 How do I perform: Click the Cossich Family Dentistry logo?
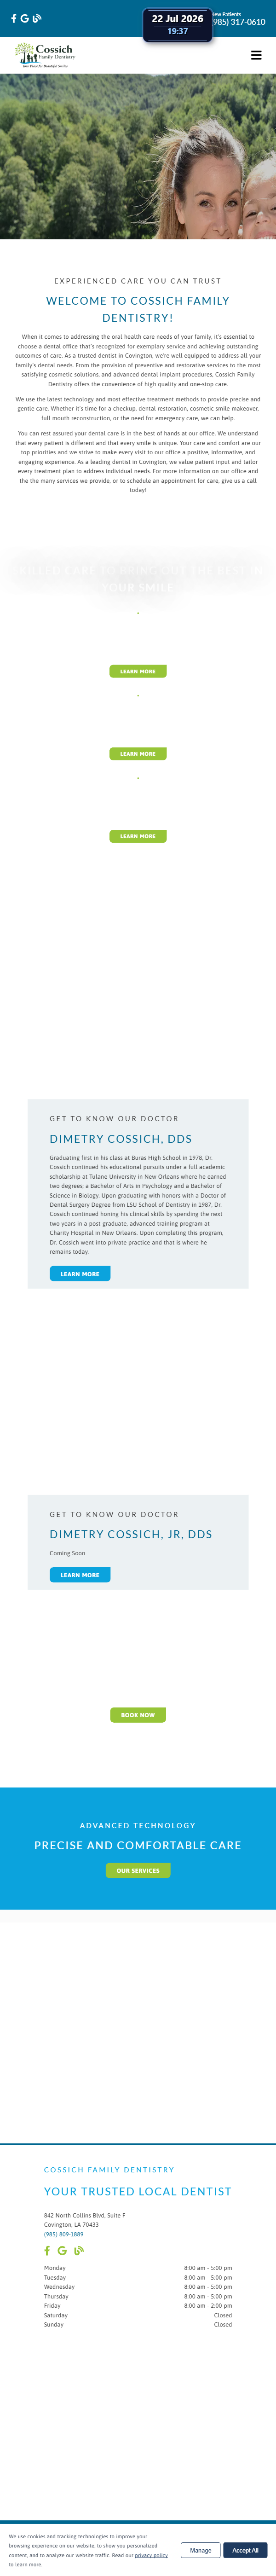coord(45,55)
